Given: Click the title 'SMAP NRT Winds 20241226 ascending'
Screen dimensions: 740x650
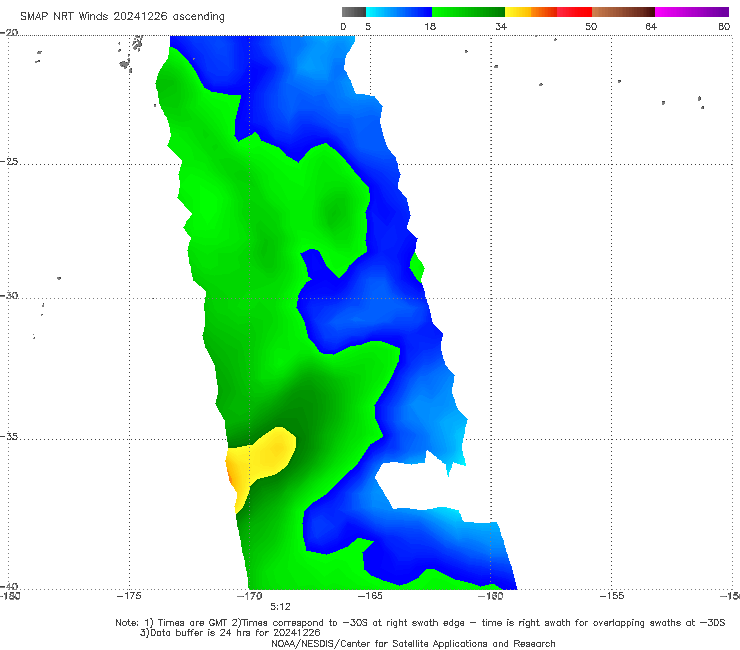Looking at the screenshot, I should tap(122, 16).
